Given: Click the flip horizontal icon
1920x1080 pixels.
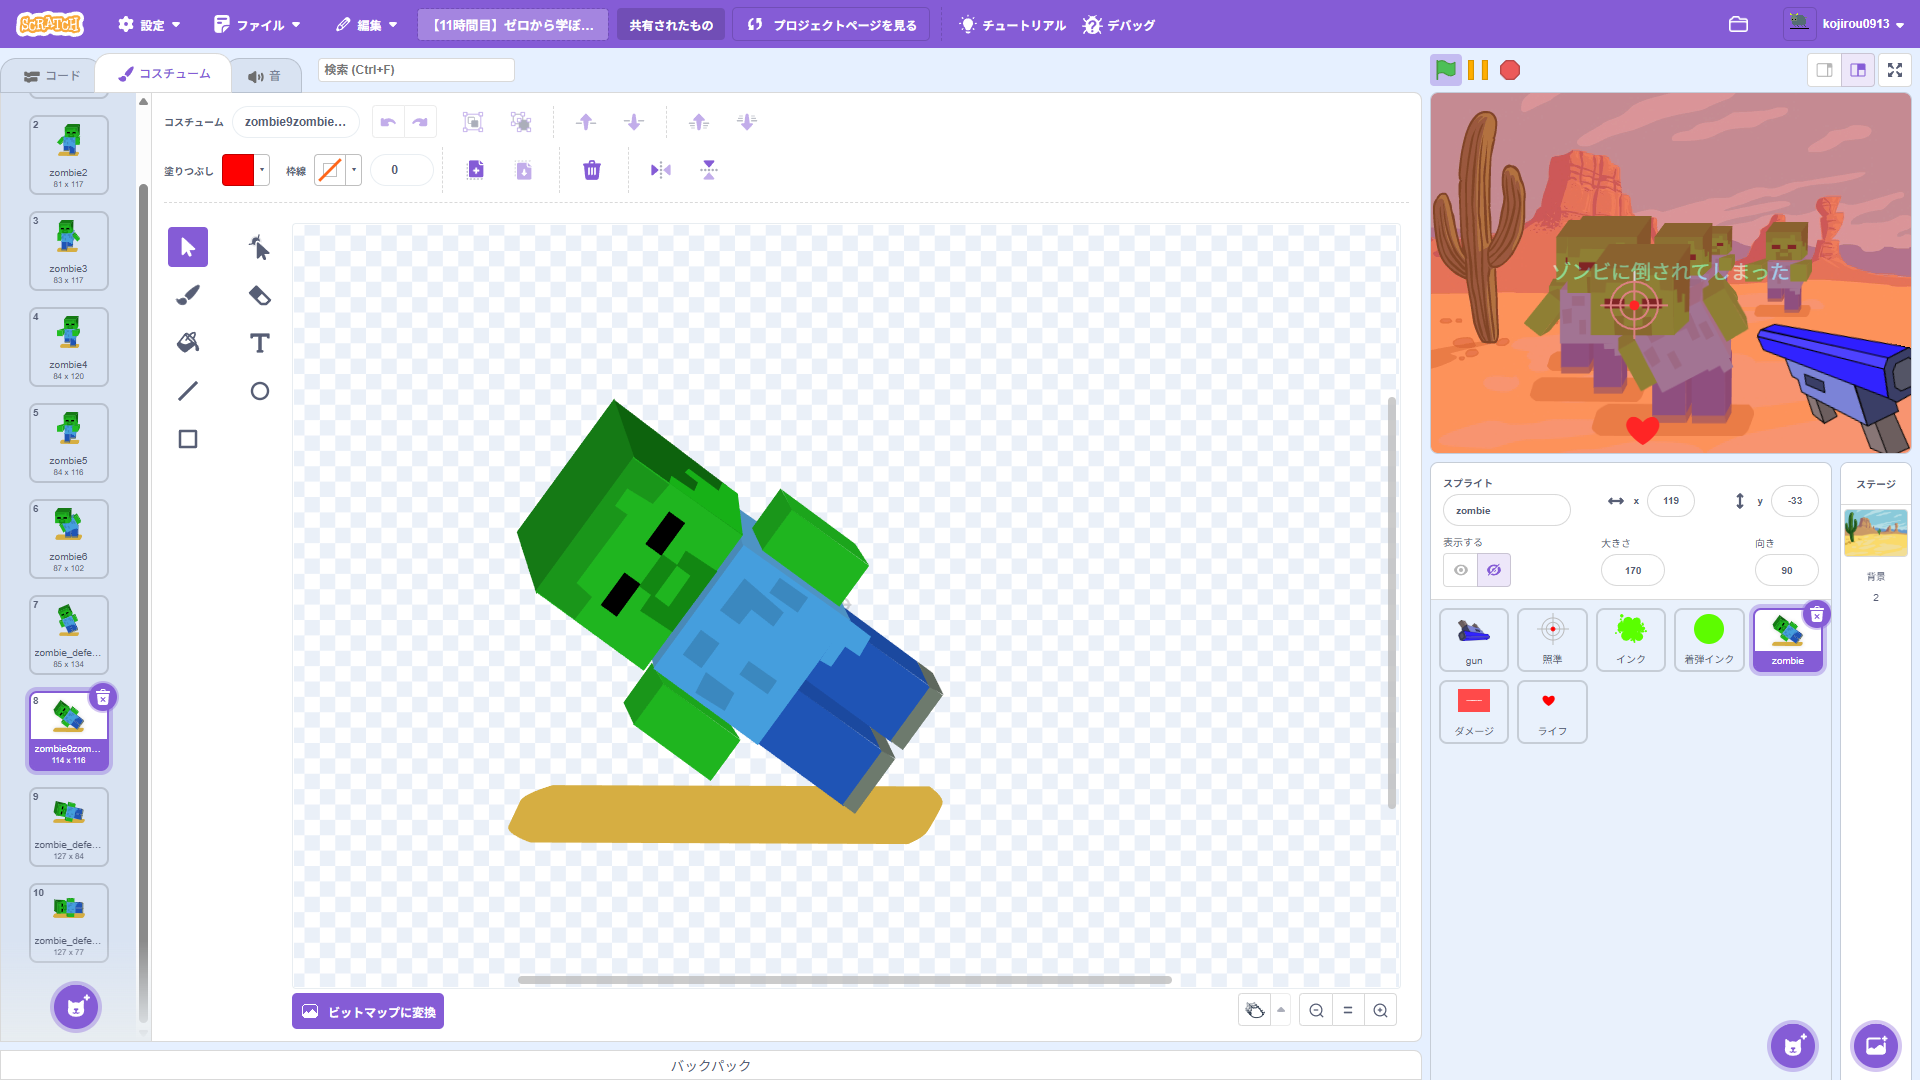Looking at the screenshot, I should click(x=661, y=170).
